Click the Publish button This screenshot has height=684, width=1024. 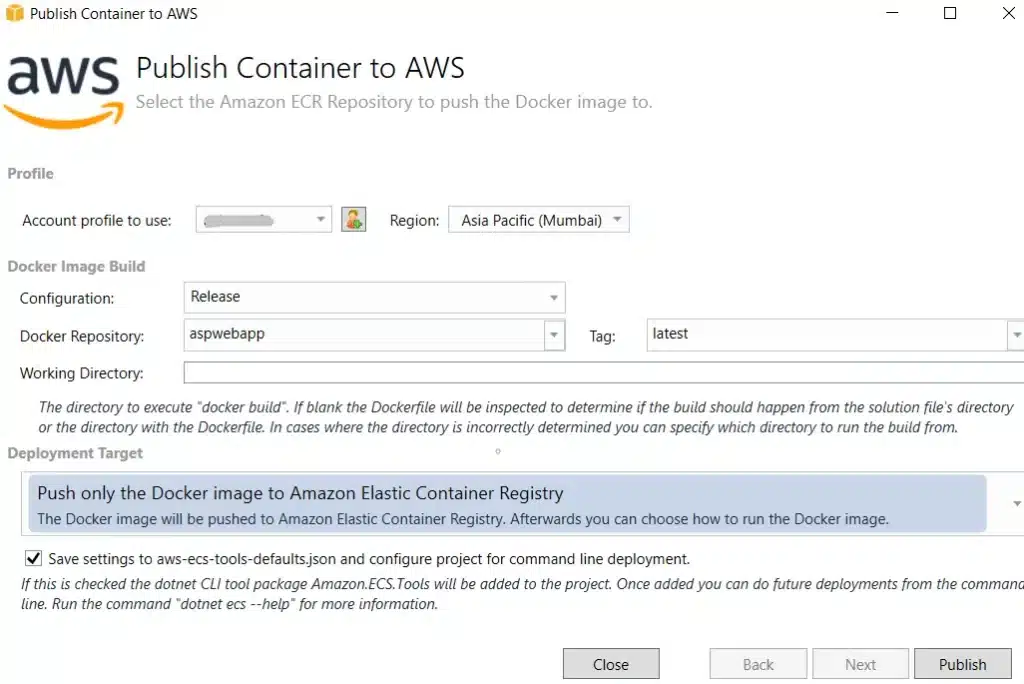tap(963, 664)
